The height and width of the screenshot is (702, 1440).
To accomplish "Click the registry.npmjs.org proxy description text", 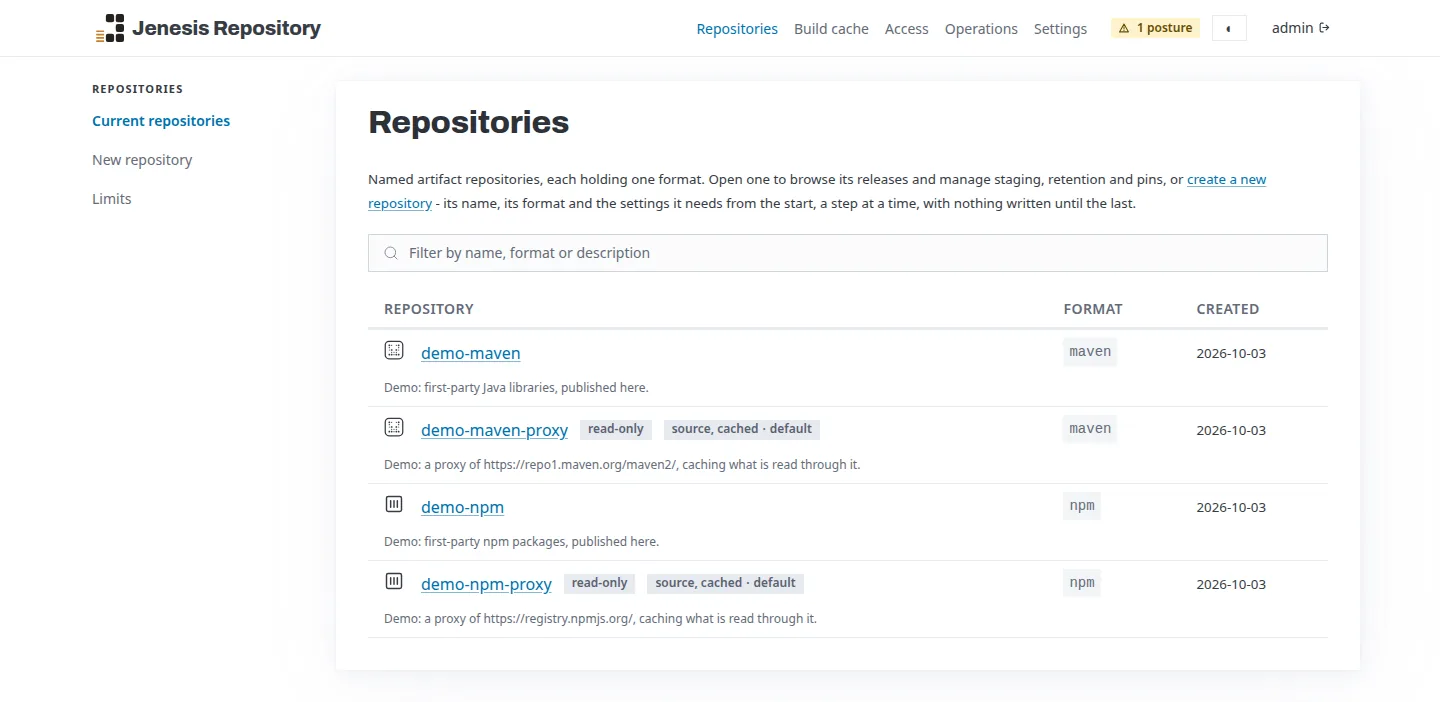I will pos(600,619).
